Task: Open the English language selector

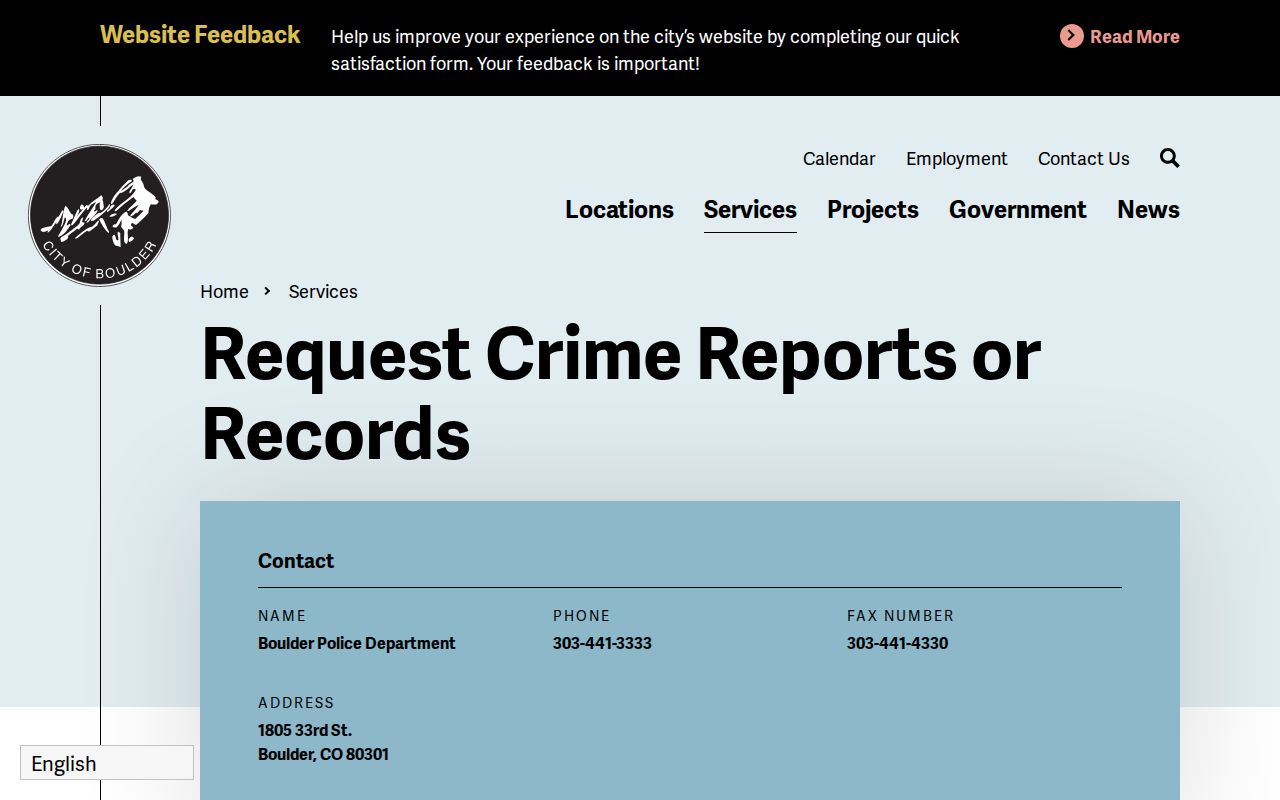Action: point(107,763)
